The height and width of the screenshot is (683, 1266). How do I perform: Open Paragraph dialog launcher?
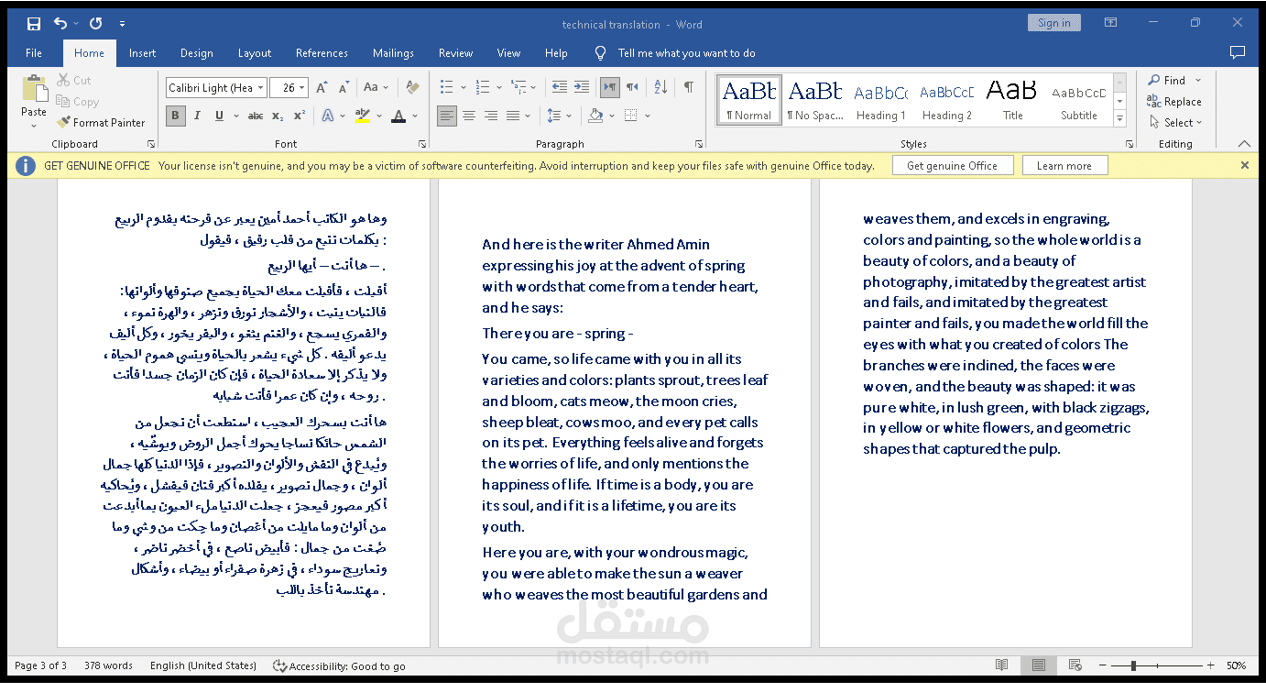(x=699, y=144)
